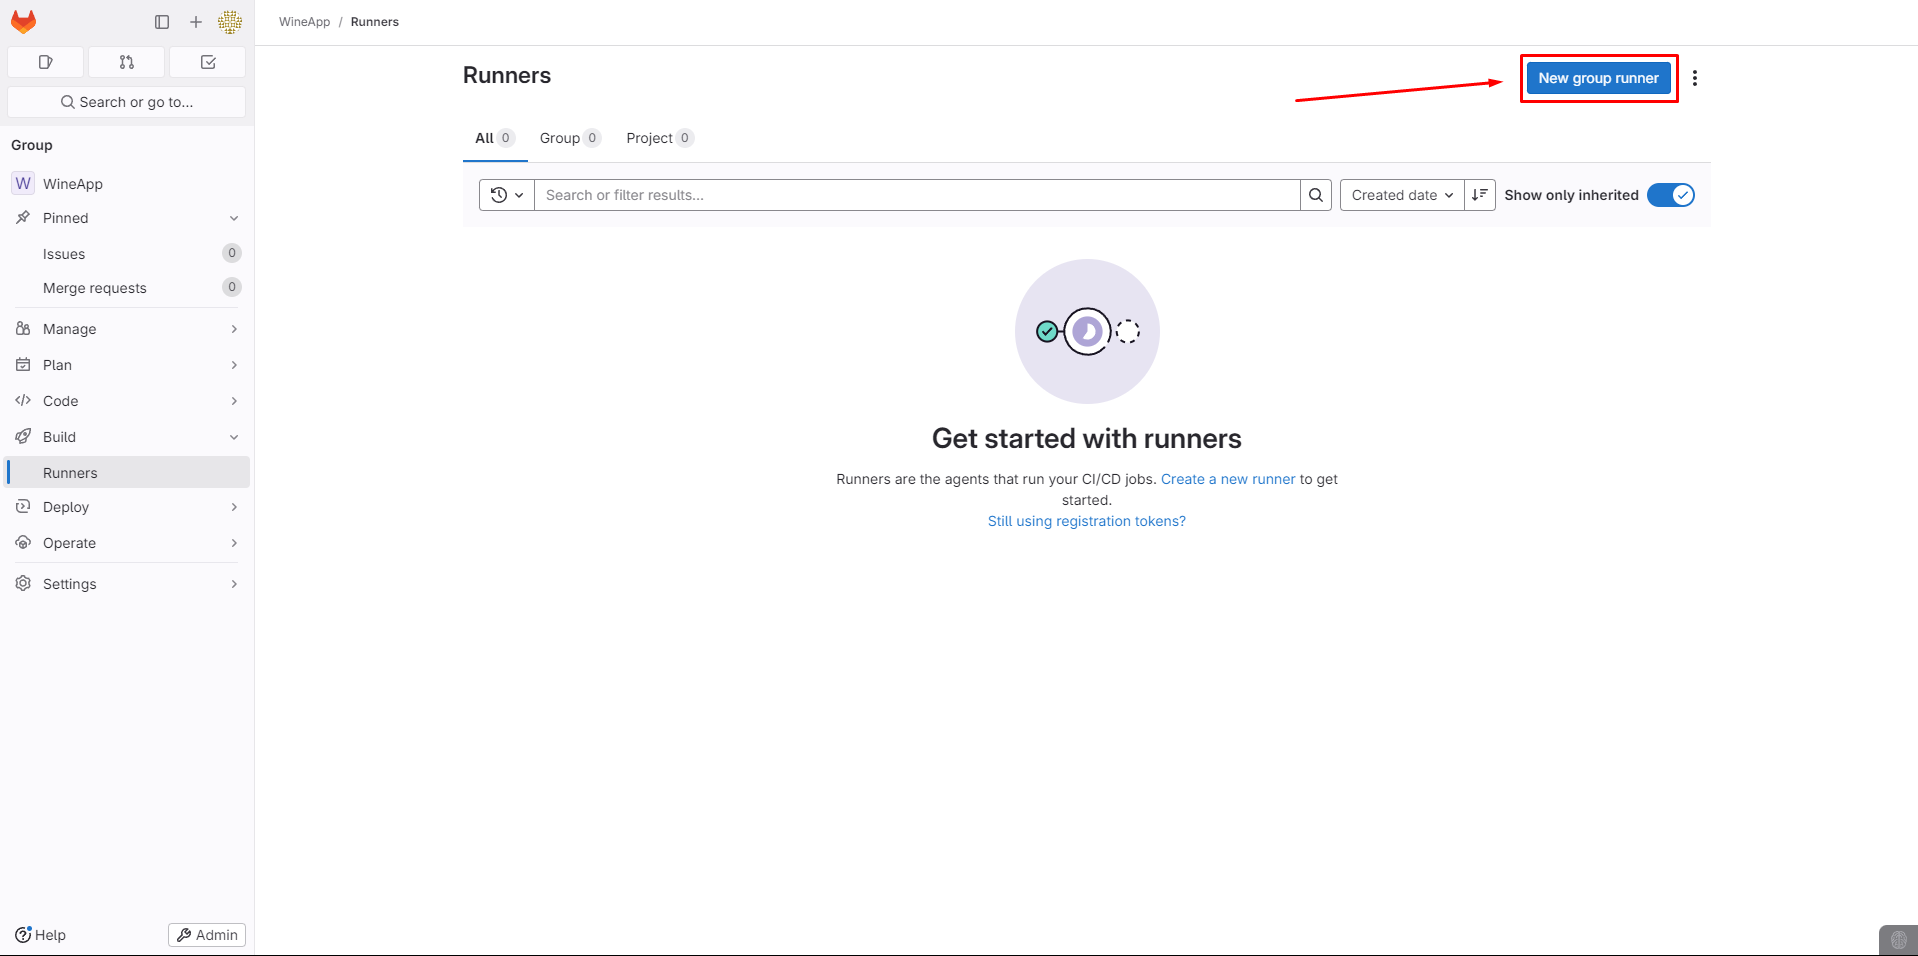Screen dimensions: 1918x956
Task: Switch to the Group runners tab
Action: click(x=569, y=138)
